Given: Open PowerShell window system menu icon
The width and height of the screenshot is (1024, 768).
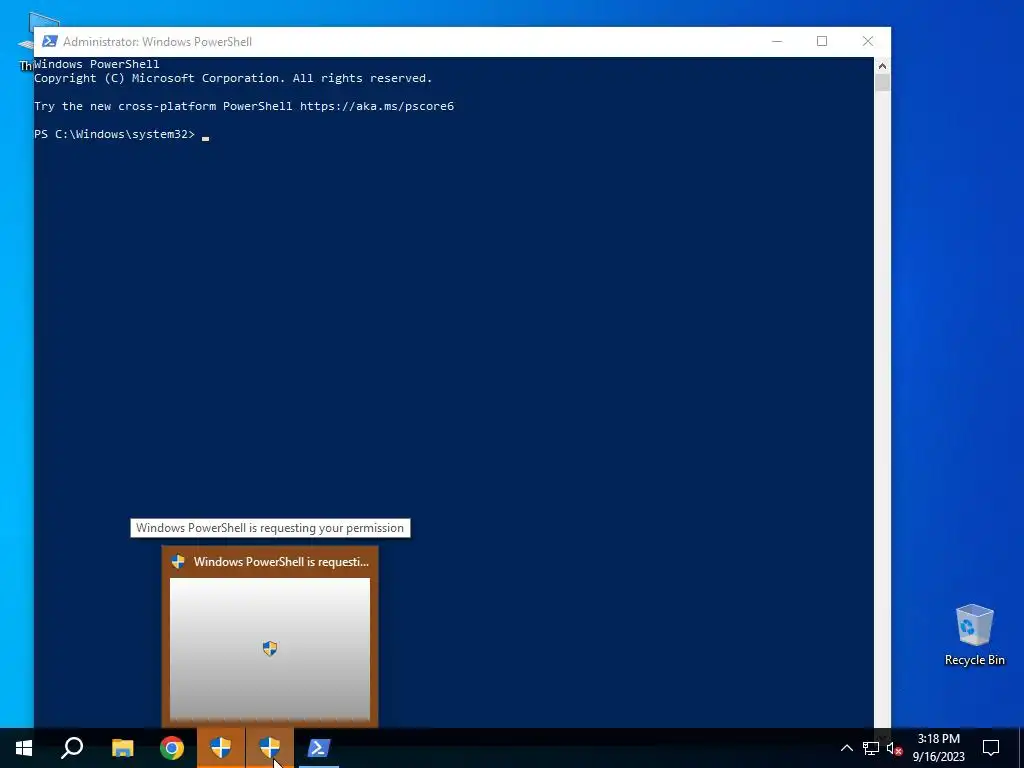Looking at the screenshot, I should pyautogui.click(x=50, y=42).
